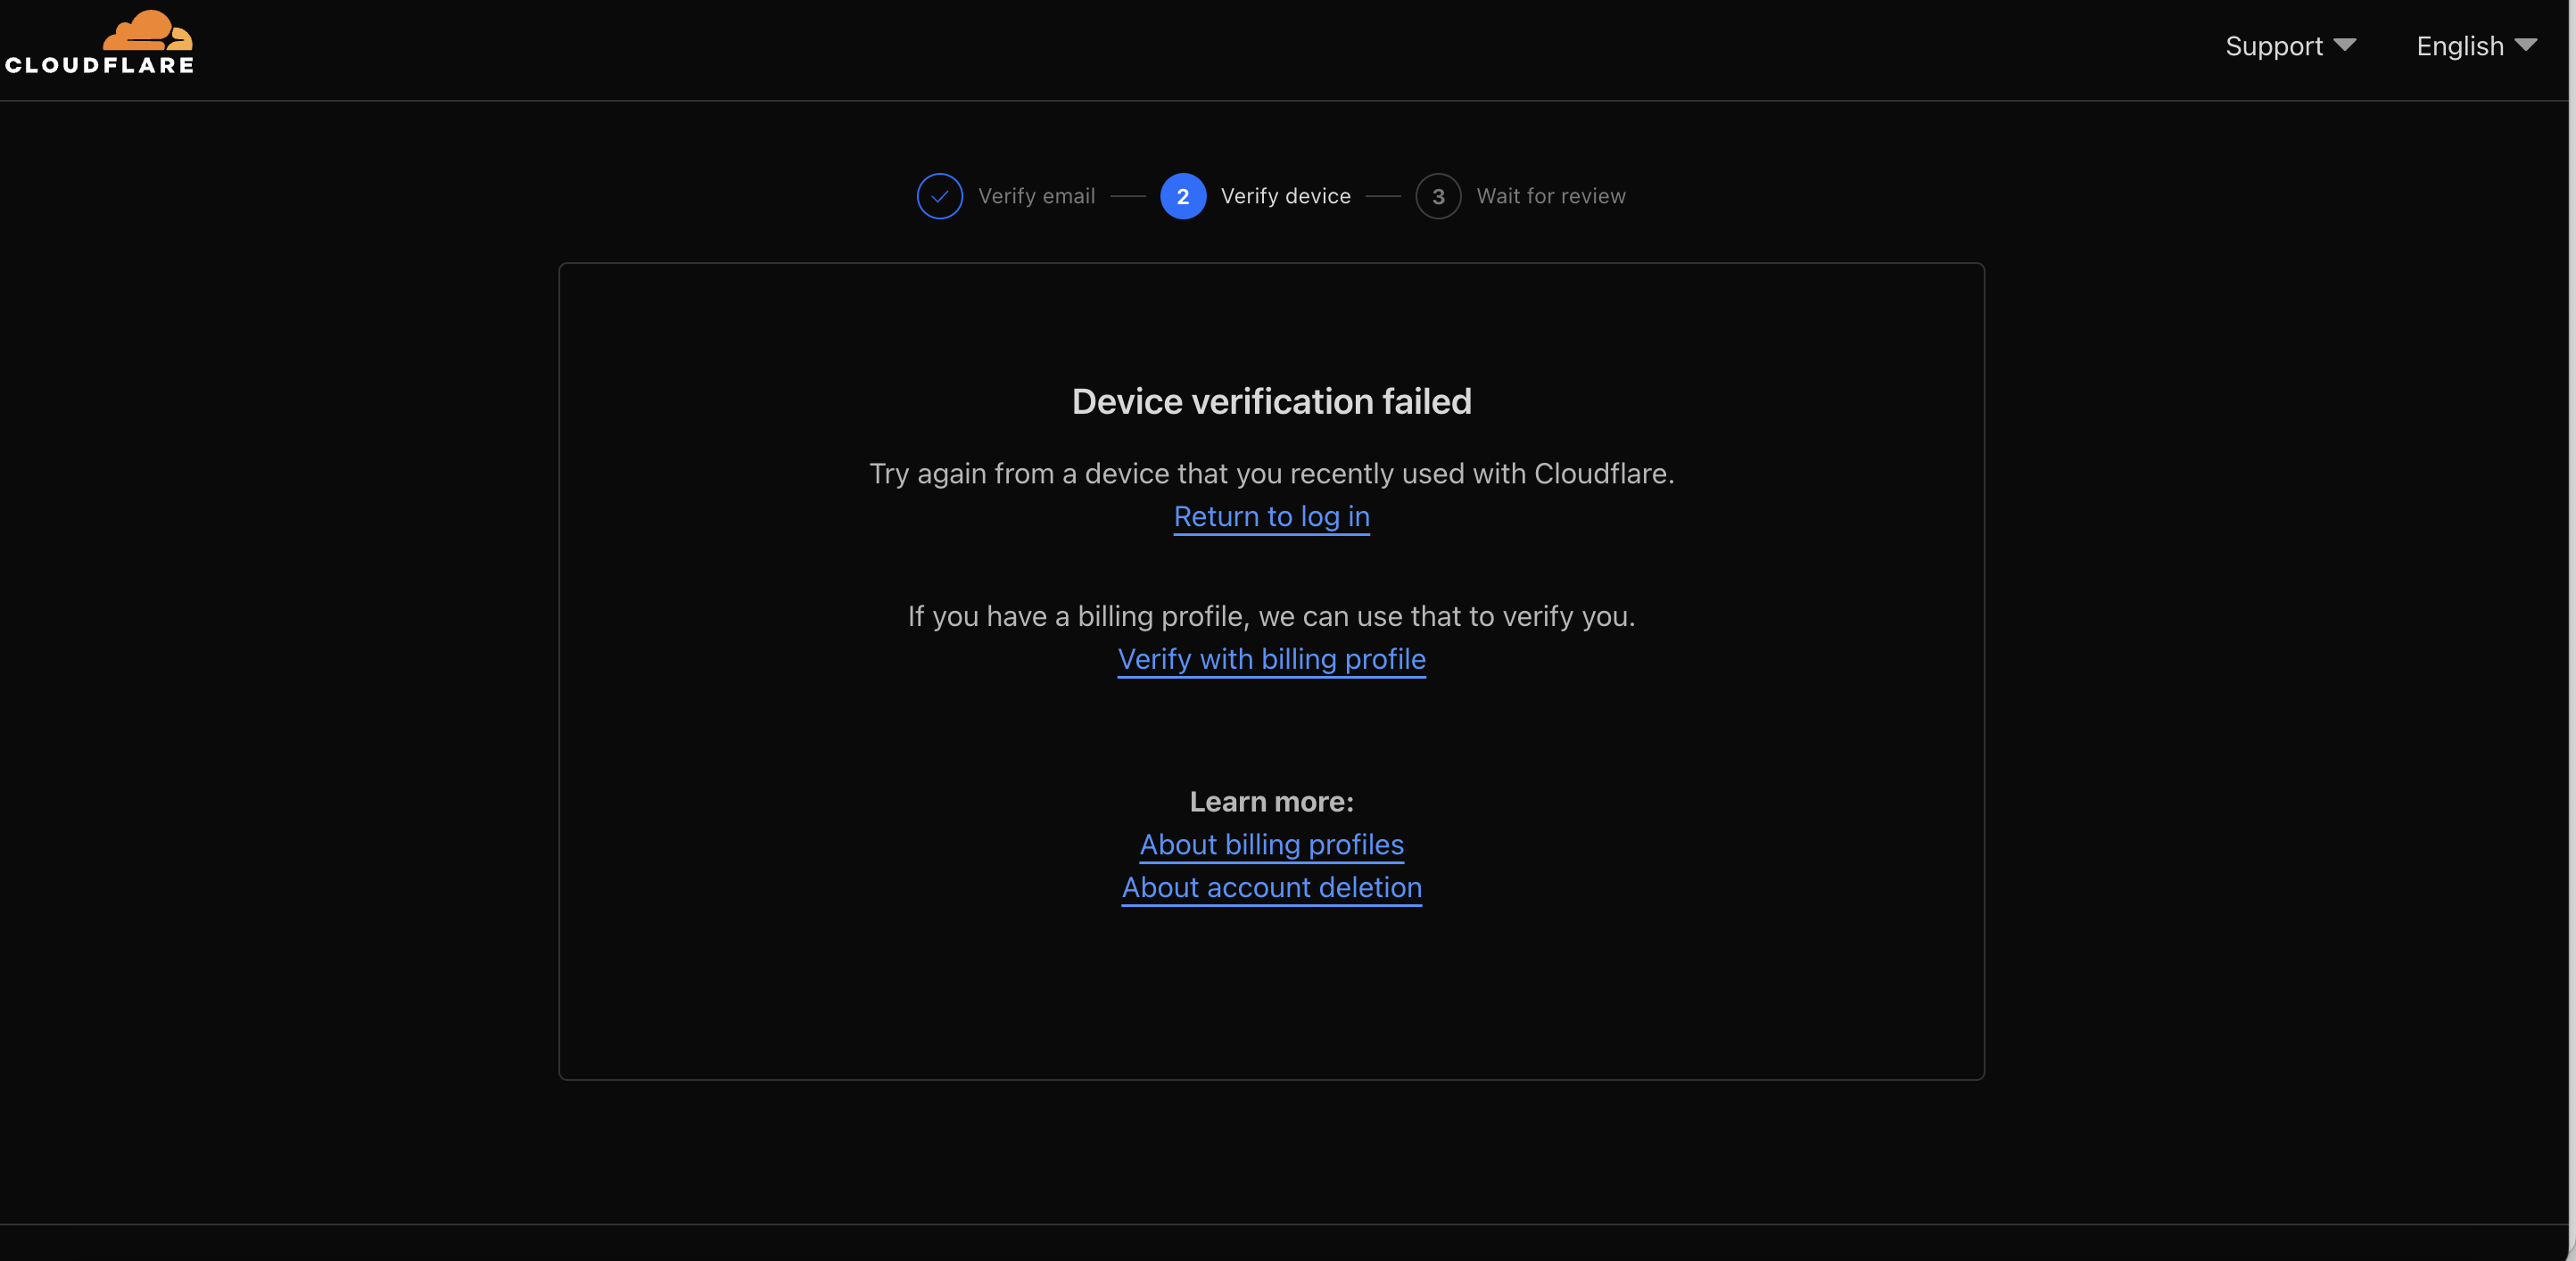This screenshot has height=1261, width=2576.
Task: Click the English dropdown arrow
Action: click(x=2526, y=45)
